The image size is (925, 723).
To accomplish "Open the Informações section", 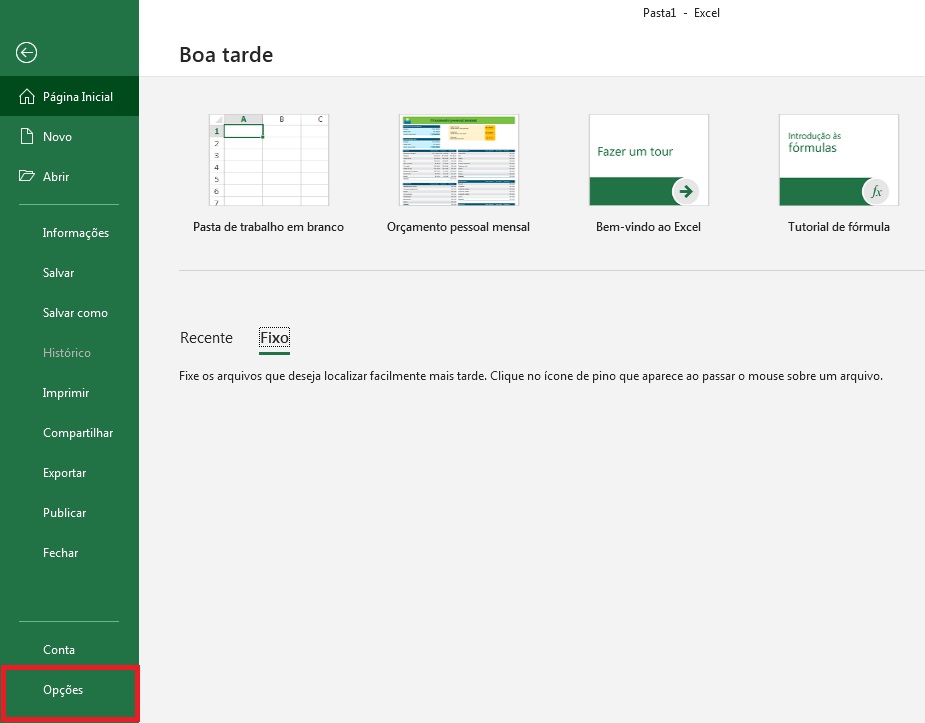I will coord(69,233).
